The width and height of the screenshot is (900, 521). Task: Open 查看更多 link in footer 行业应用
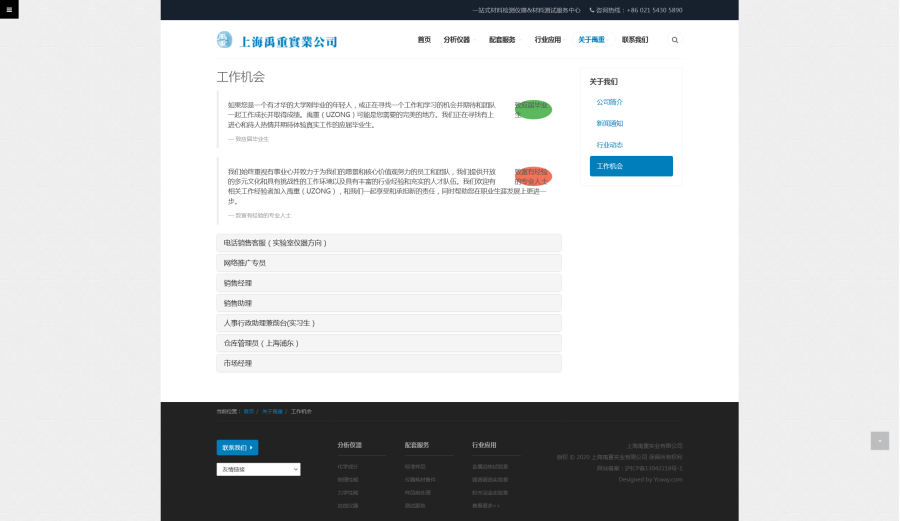pos(486,505)
